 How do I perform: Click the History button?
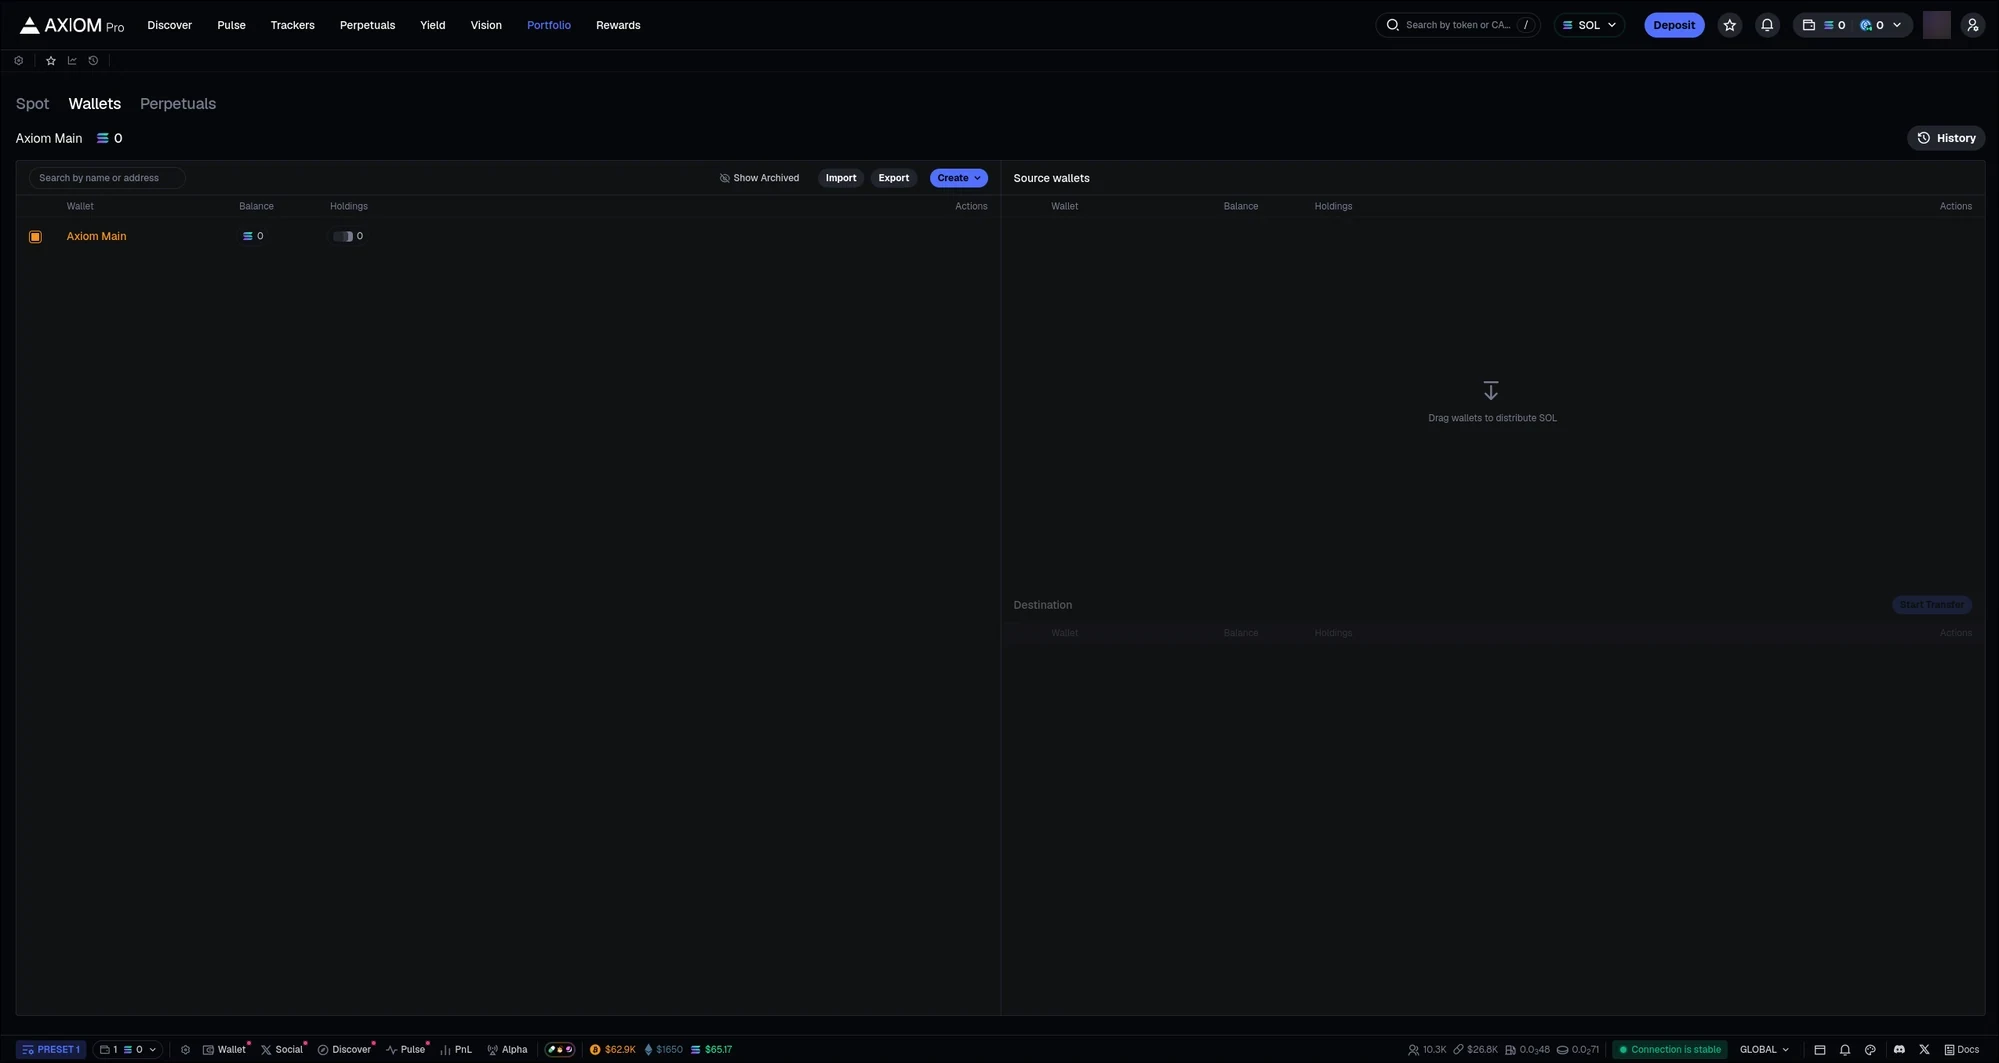[x=1946, y=138]
